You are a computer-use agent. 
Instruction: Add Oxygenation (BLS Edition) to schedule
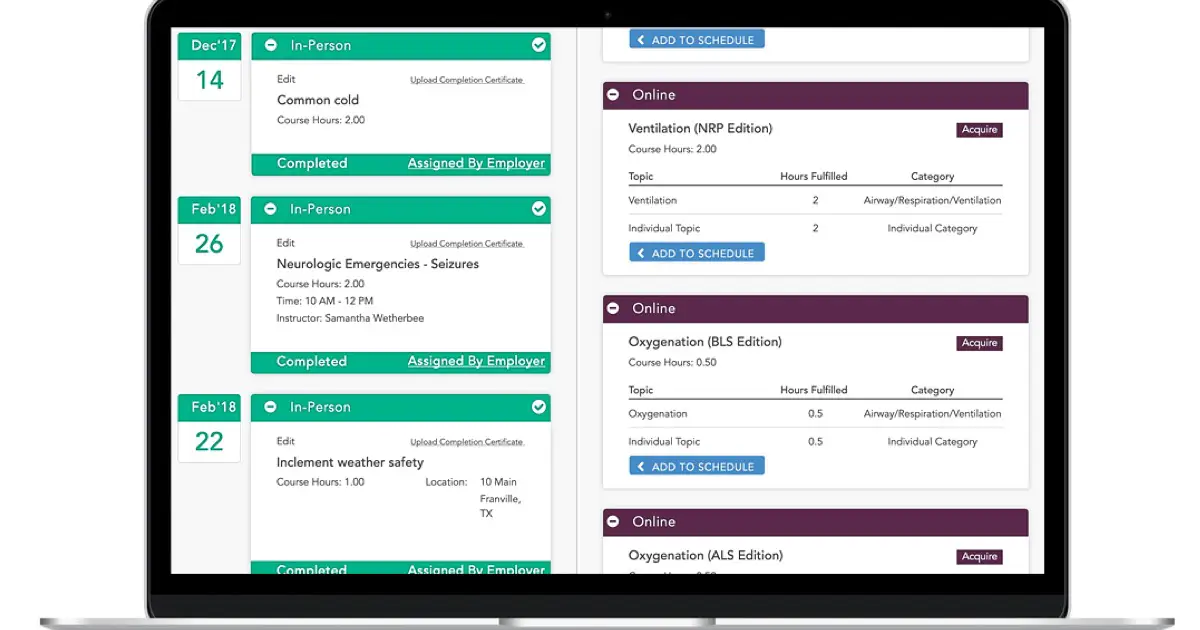pyautogui.click(x=697, y=466)
